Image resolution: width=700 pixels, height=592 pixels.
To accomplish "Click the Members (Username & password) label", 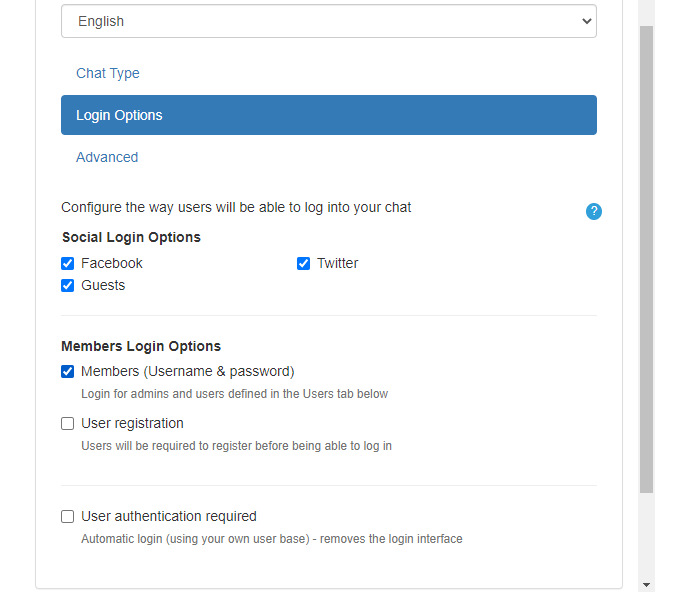I will click(187, 372).
